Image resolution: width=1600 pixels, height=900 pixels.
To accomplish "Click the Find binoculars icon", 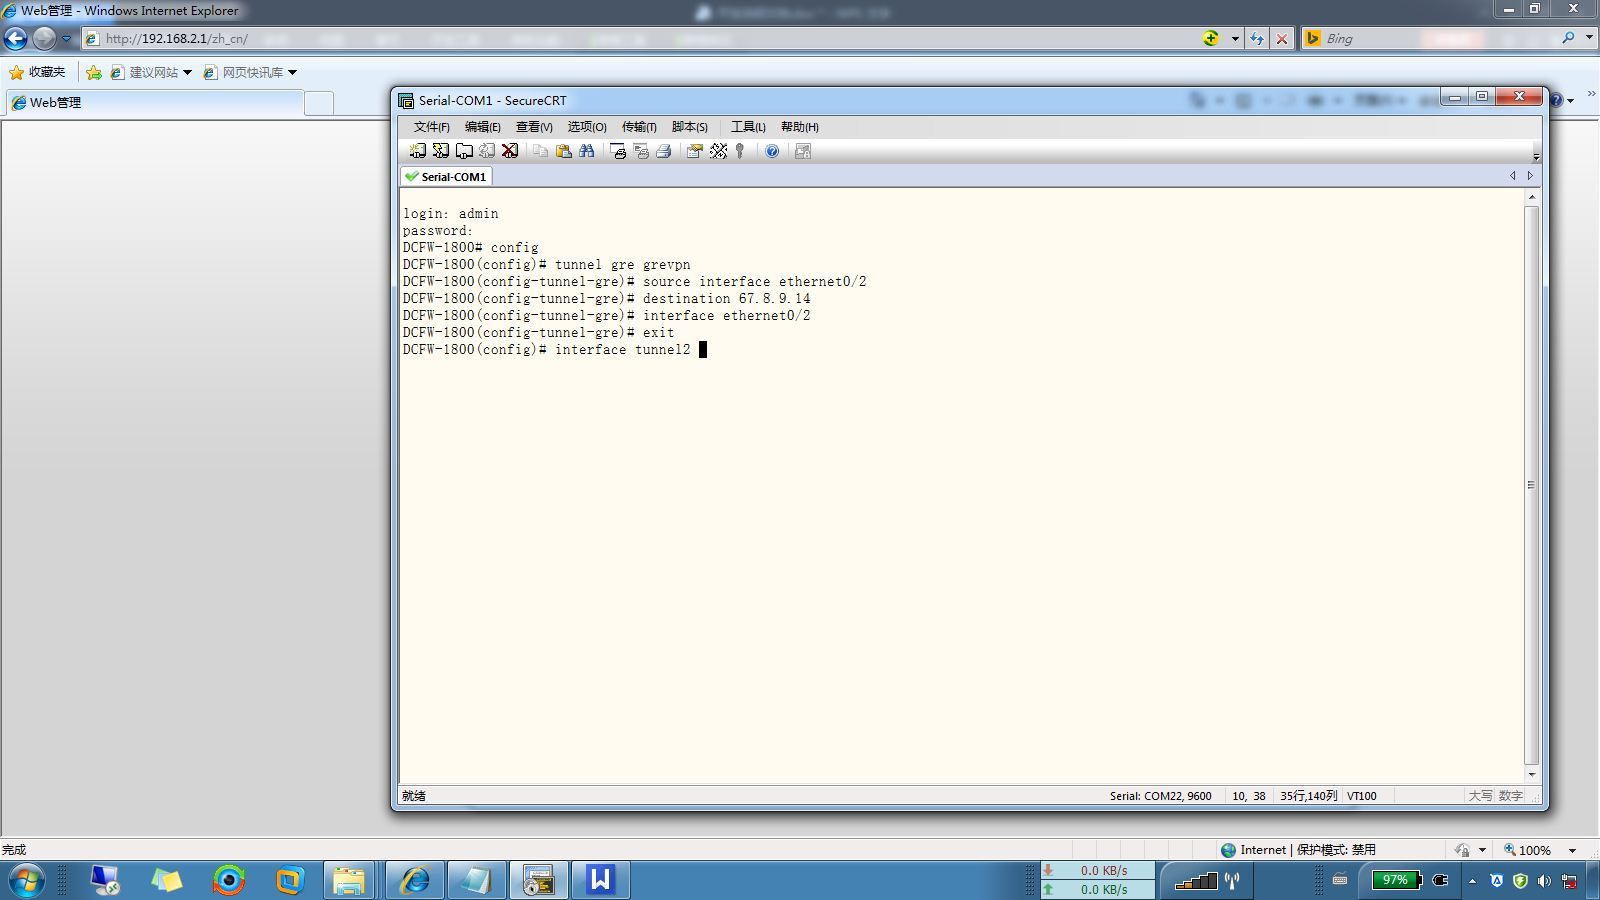I will [587, 151].
